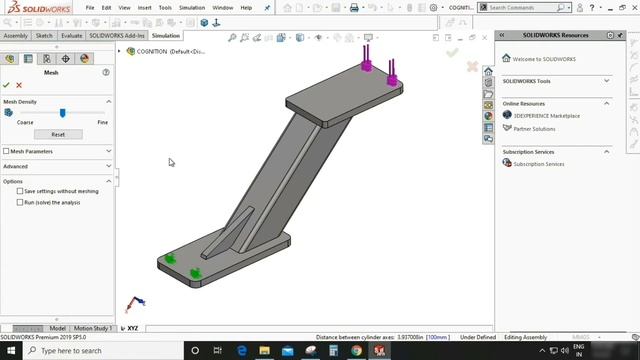Image resolution: width=640 pixels, height=360 pixels.
Task: Open the View Palette task pane tab
Action: (x=488, y=105)
